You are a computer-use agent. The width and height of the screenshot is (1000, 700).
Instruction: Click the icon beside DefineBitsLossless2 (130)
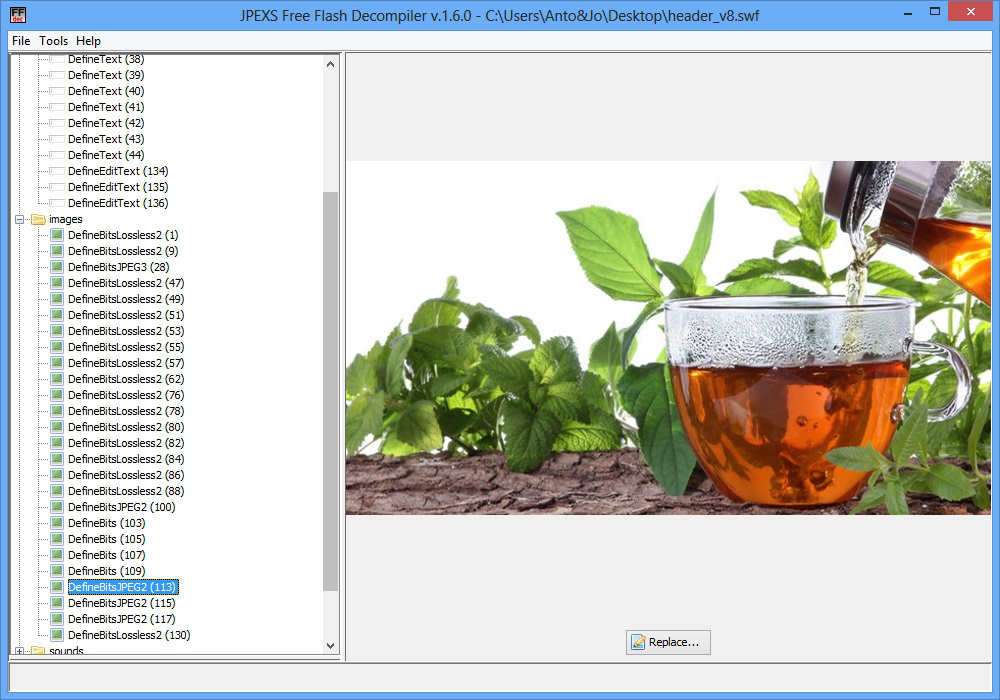tap(57, 635)
